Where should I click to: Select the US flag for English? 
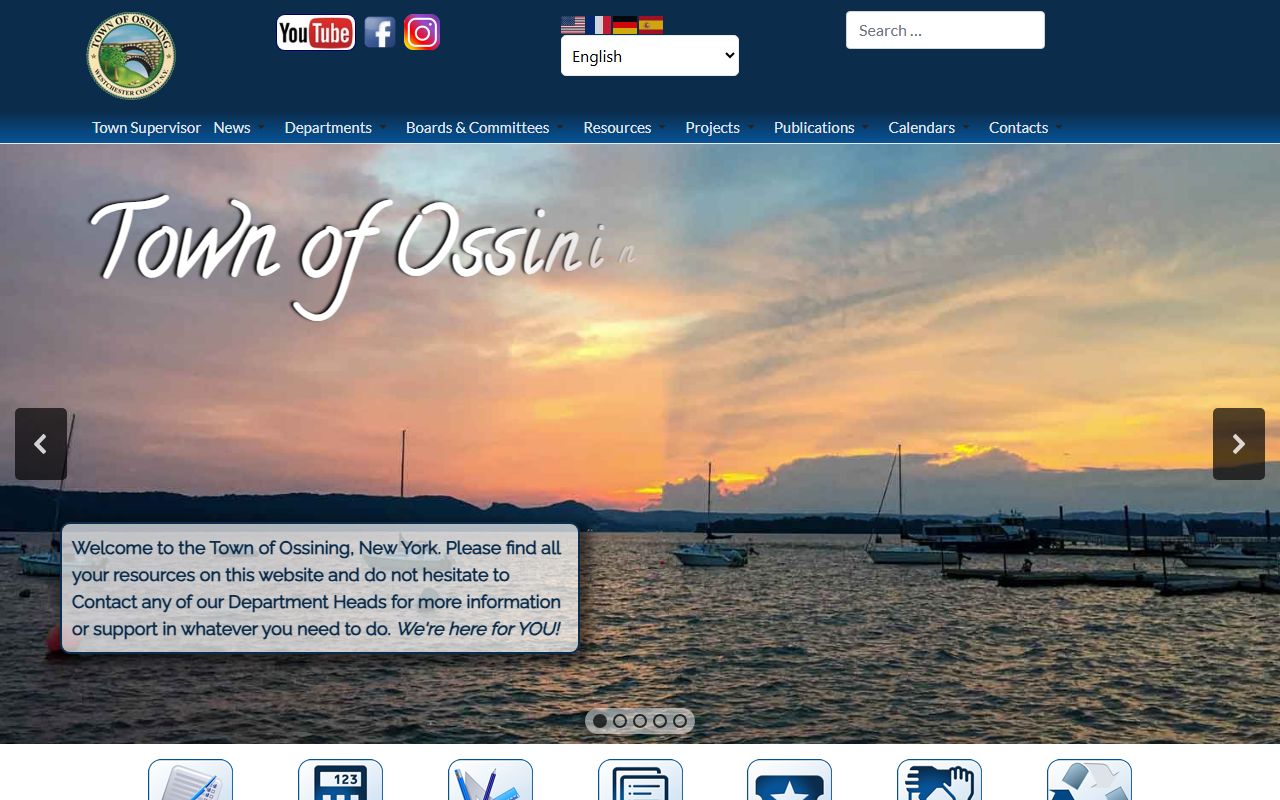(x=573, y=25)
